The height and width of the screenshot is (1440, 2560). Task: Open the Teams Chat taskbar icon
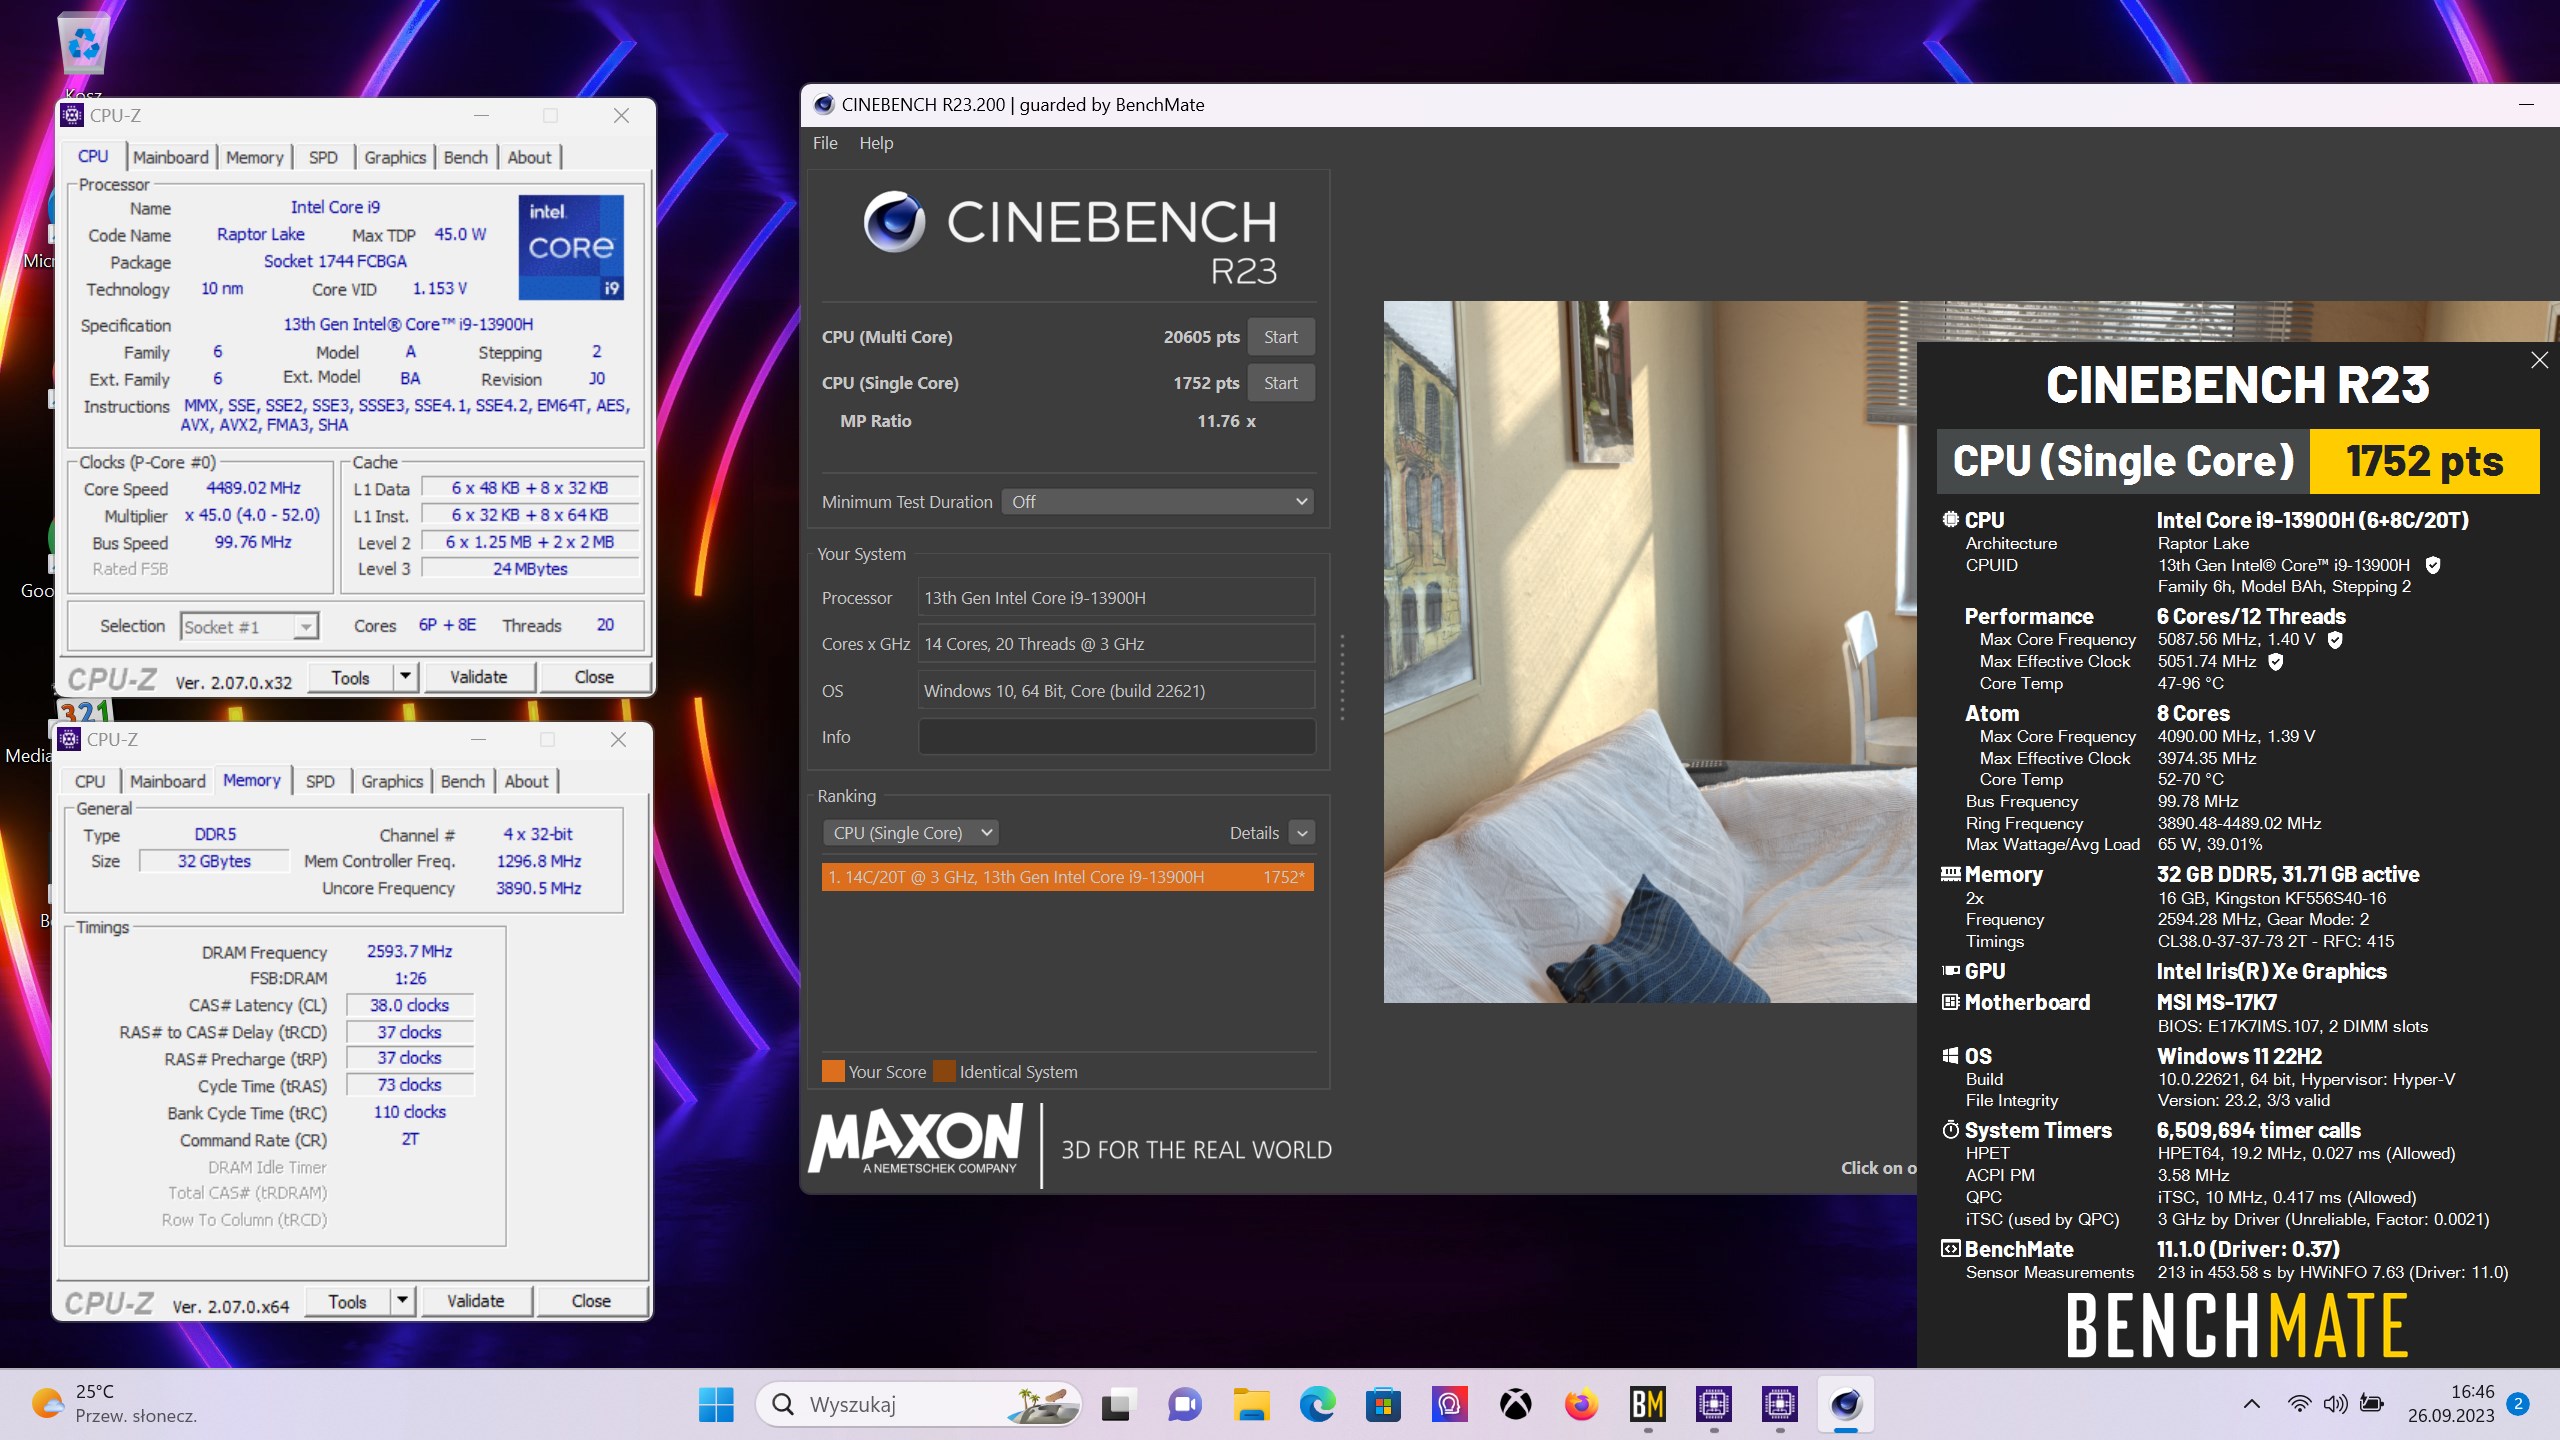pyautogui.click(x=1184, y=1405)
